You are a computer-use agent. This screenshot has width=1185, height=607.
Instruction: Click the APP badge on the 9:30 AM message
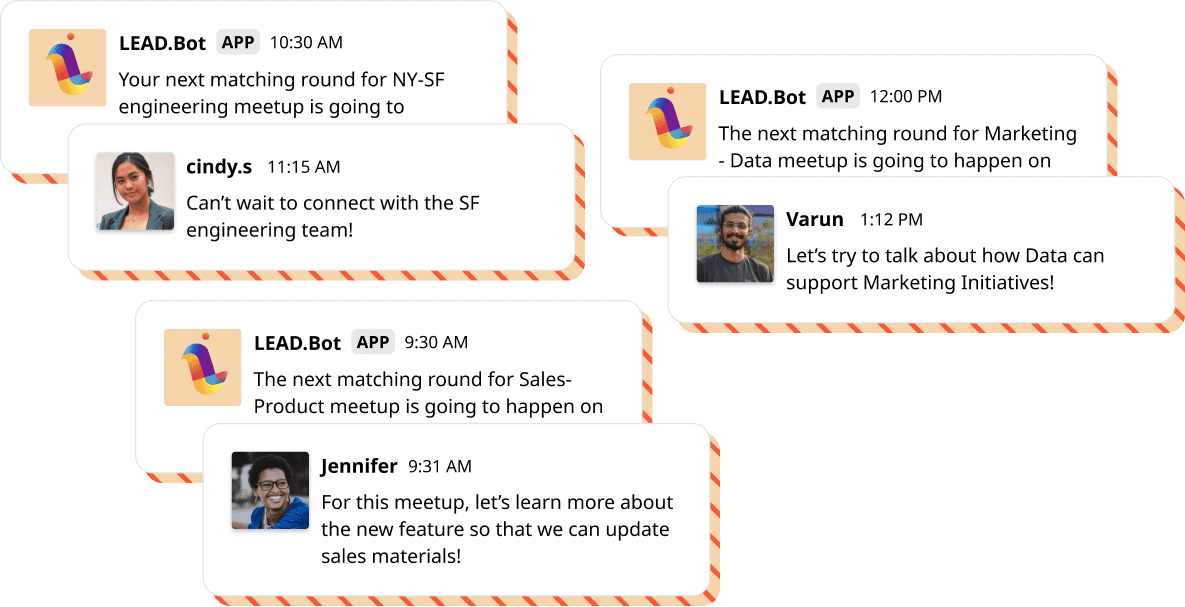click(373, 342)
